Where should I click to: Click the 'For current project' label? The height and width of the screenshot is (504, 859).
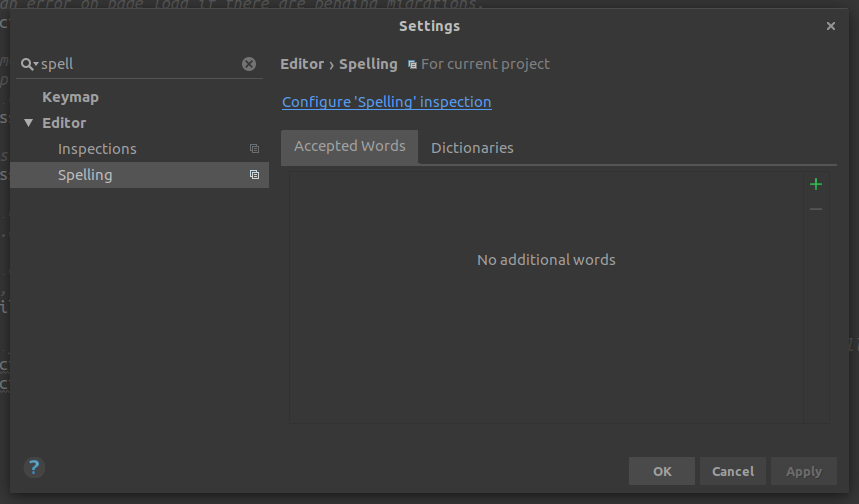click(485, 64)
